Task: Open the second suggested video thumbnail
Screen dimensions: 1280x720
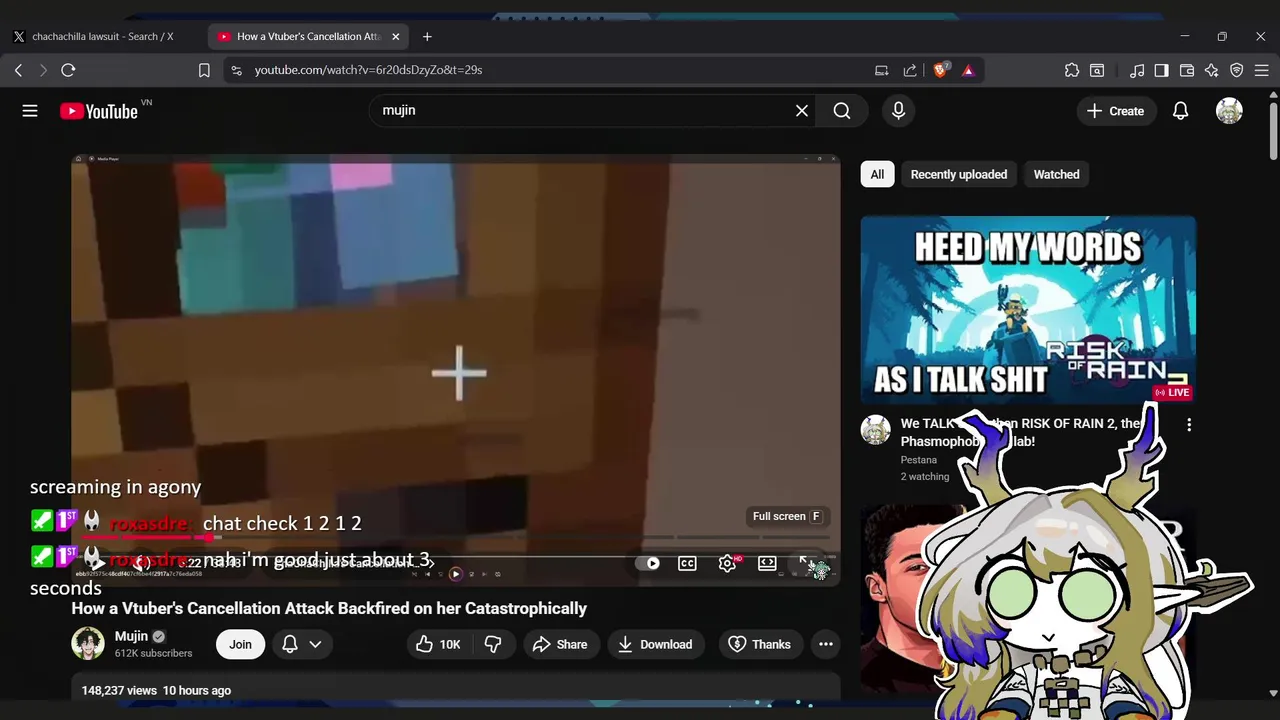Action: 1028,600
